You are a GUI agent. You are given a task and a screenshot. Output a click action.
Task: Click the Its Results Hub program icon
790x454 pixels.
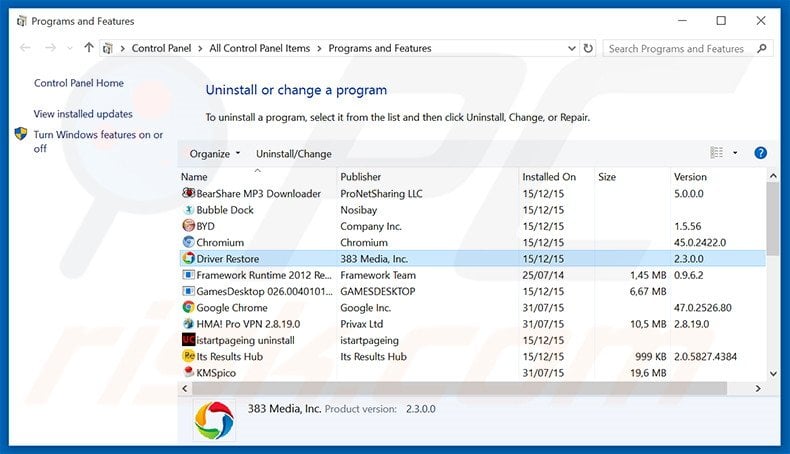pos(188,356)
